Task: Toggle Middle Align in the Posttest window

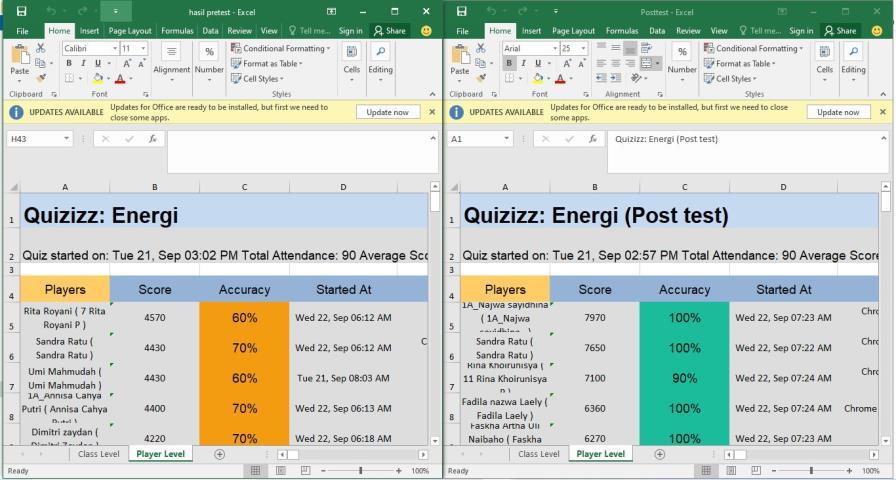Action: coord(615,49)
